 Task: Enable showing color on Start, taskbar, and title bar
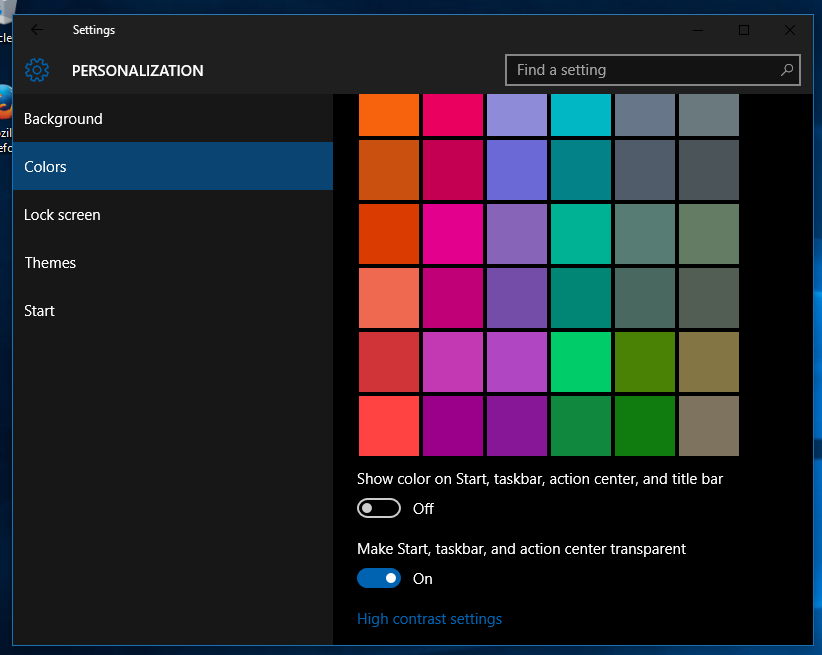(x=378, y=508)
